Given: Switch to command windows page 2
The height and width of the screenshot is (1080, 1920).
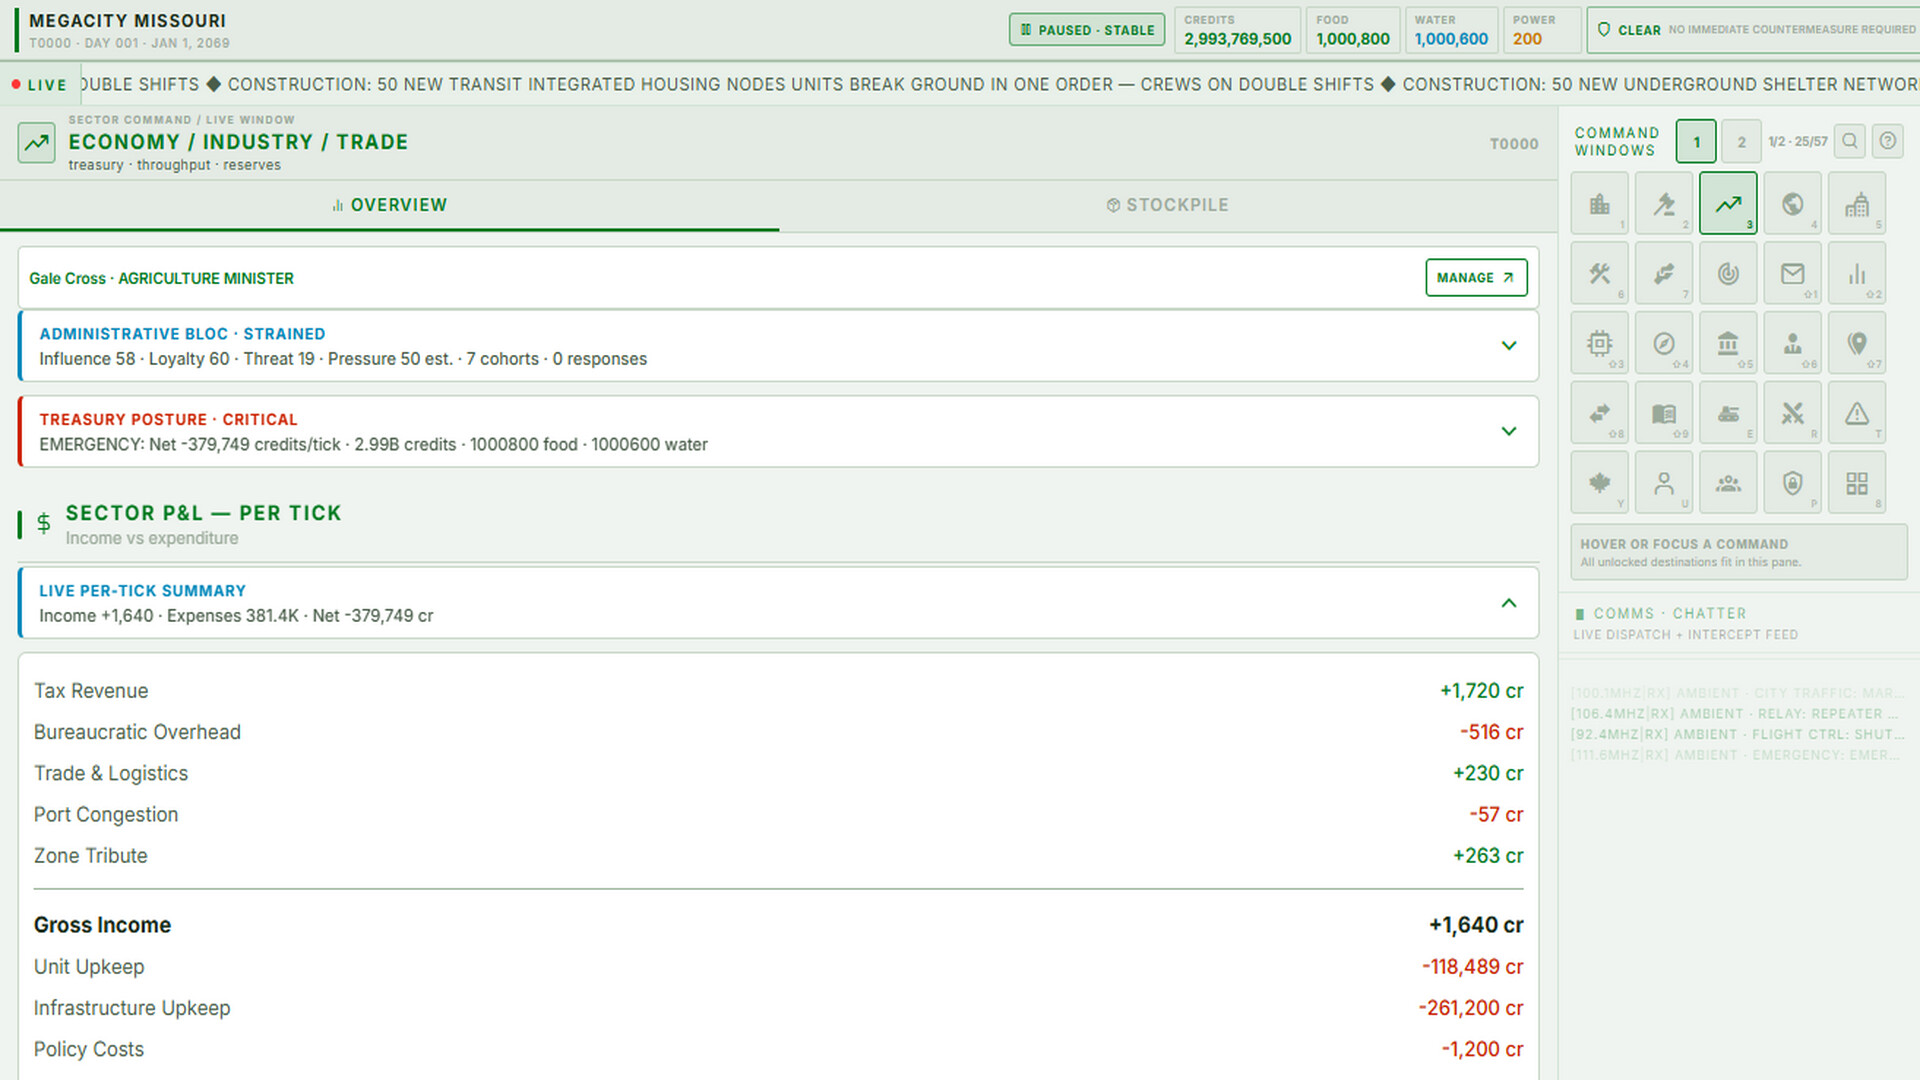Looking at the screenshot, I should coord(1741,141).
